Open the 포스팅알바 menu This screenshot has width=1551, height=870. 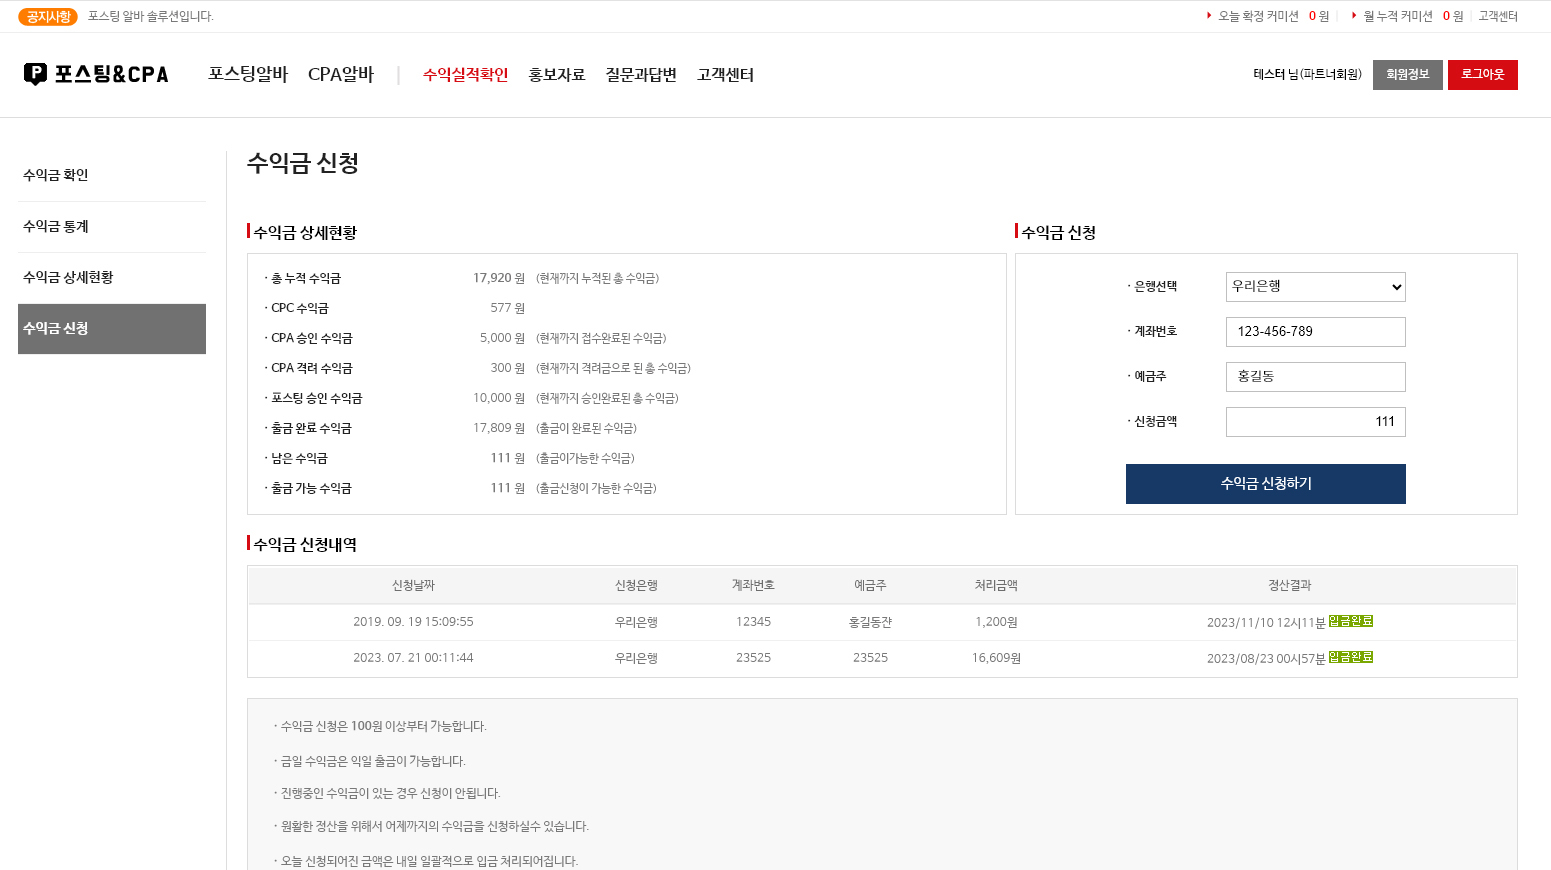[247, 75]
